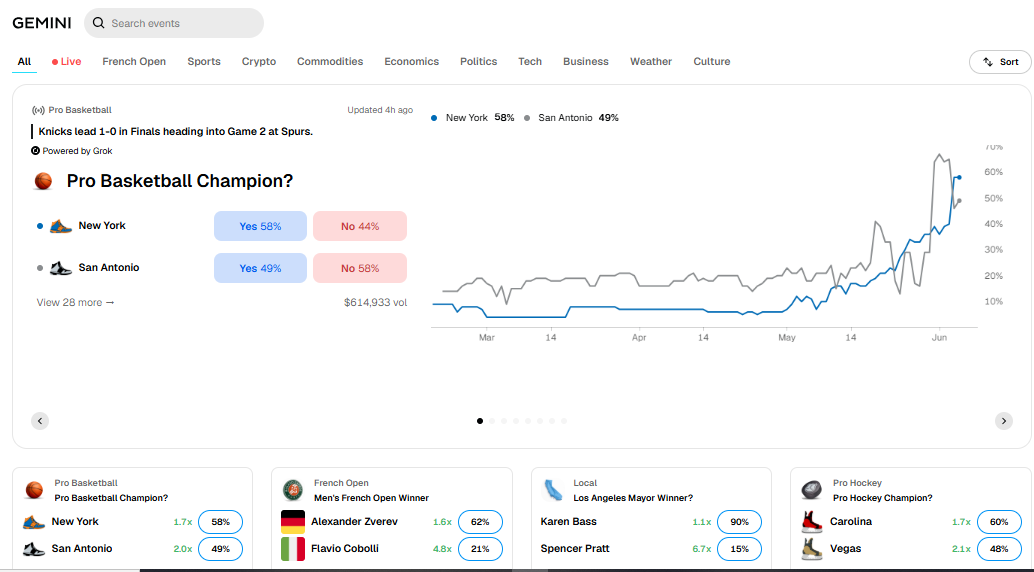The height and width of the screenshot is (572, 1034).
Task: Open the Business tab
Action: click(586, 61)
